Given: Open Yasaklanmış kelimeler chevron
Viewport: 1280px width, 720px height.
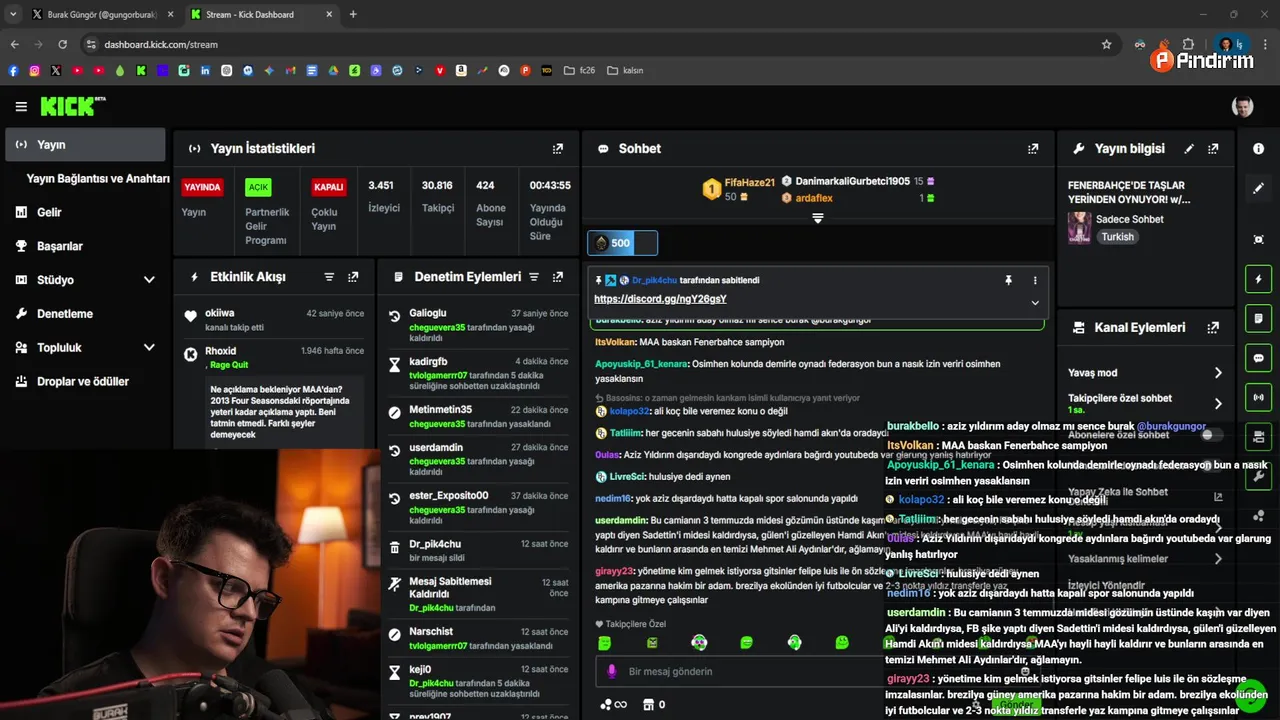Looking at the screenshot, I should 1218,559.
